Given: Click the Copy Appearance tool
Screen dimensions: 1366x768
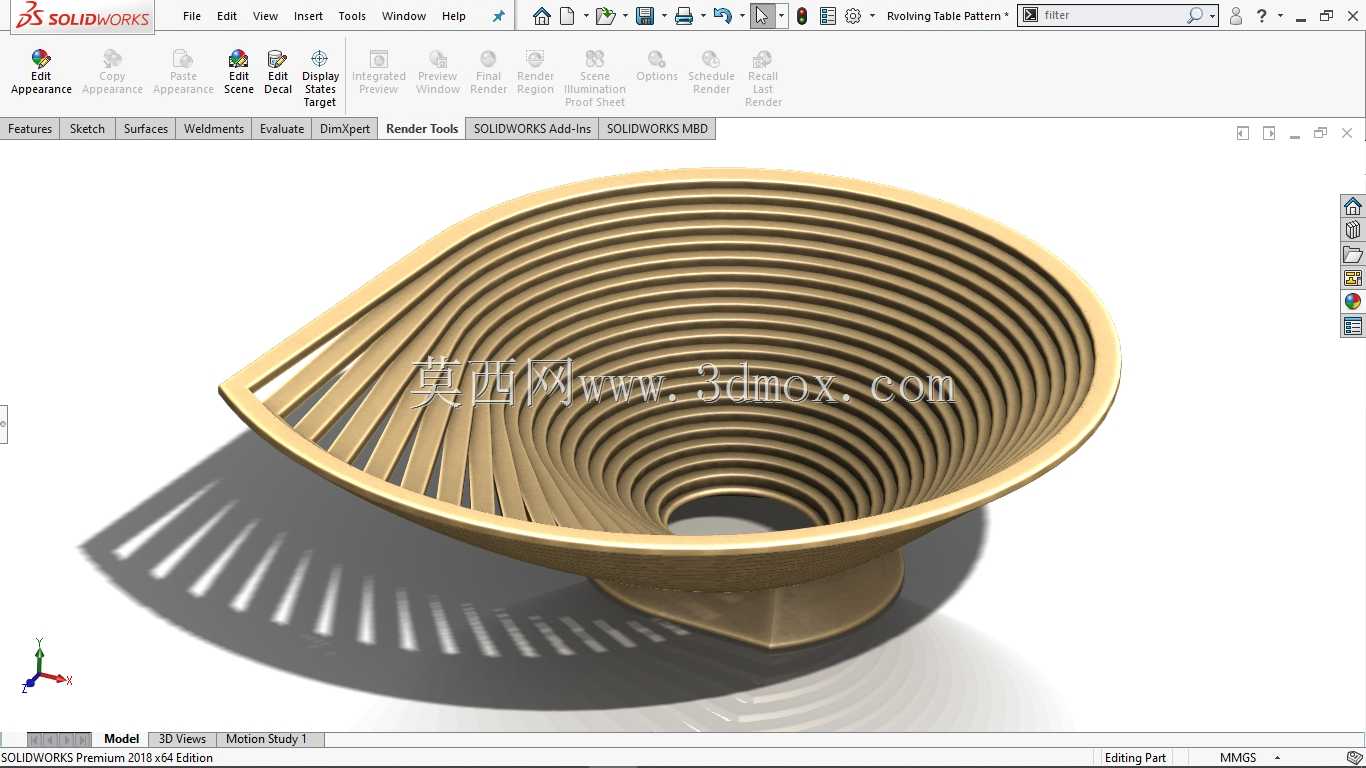Looking at the screenshot, I should pos(112,72).
